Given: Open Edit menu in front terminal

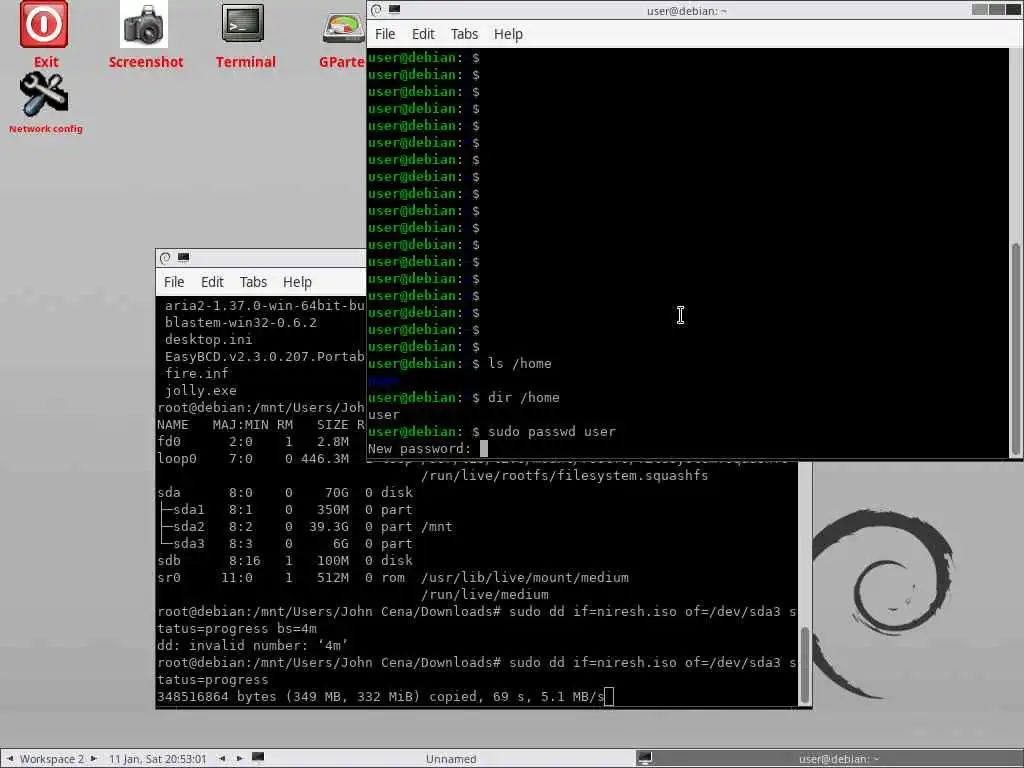Looking at the screenshot, I should (423, 34).
